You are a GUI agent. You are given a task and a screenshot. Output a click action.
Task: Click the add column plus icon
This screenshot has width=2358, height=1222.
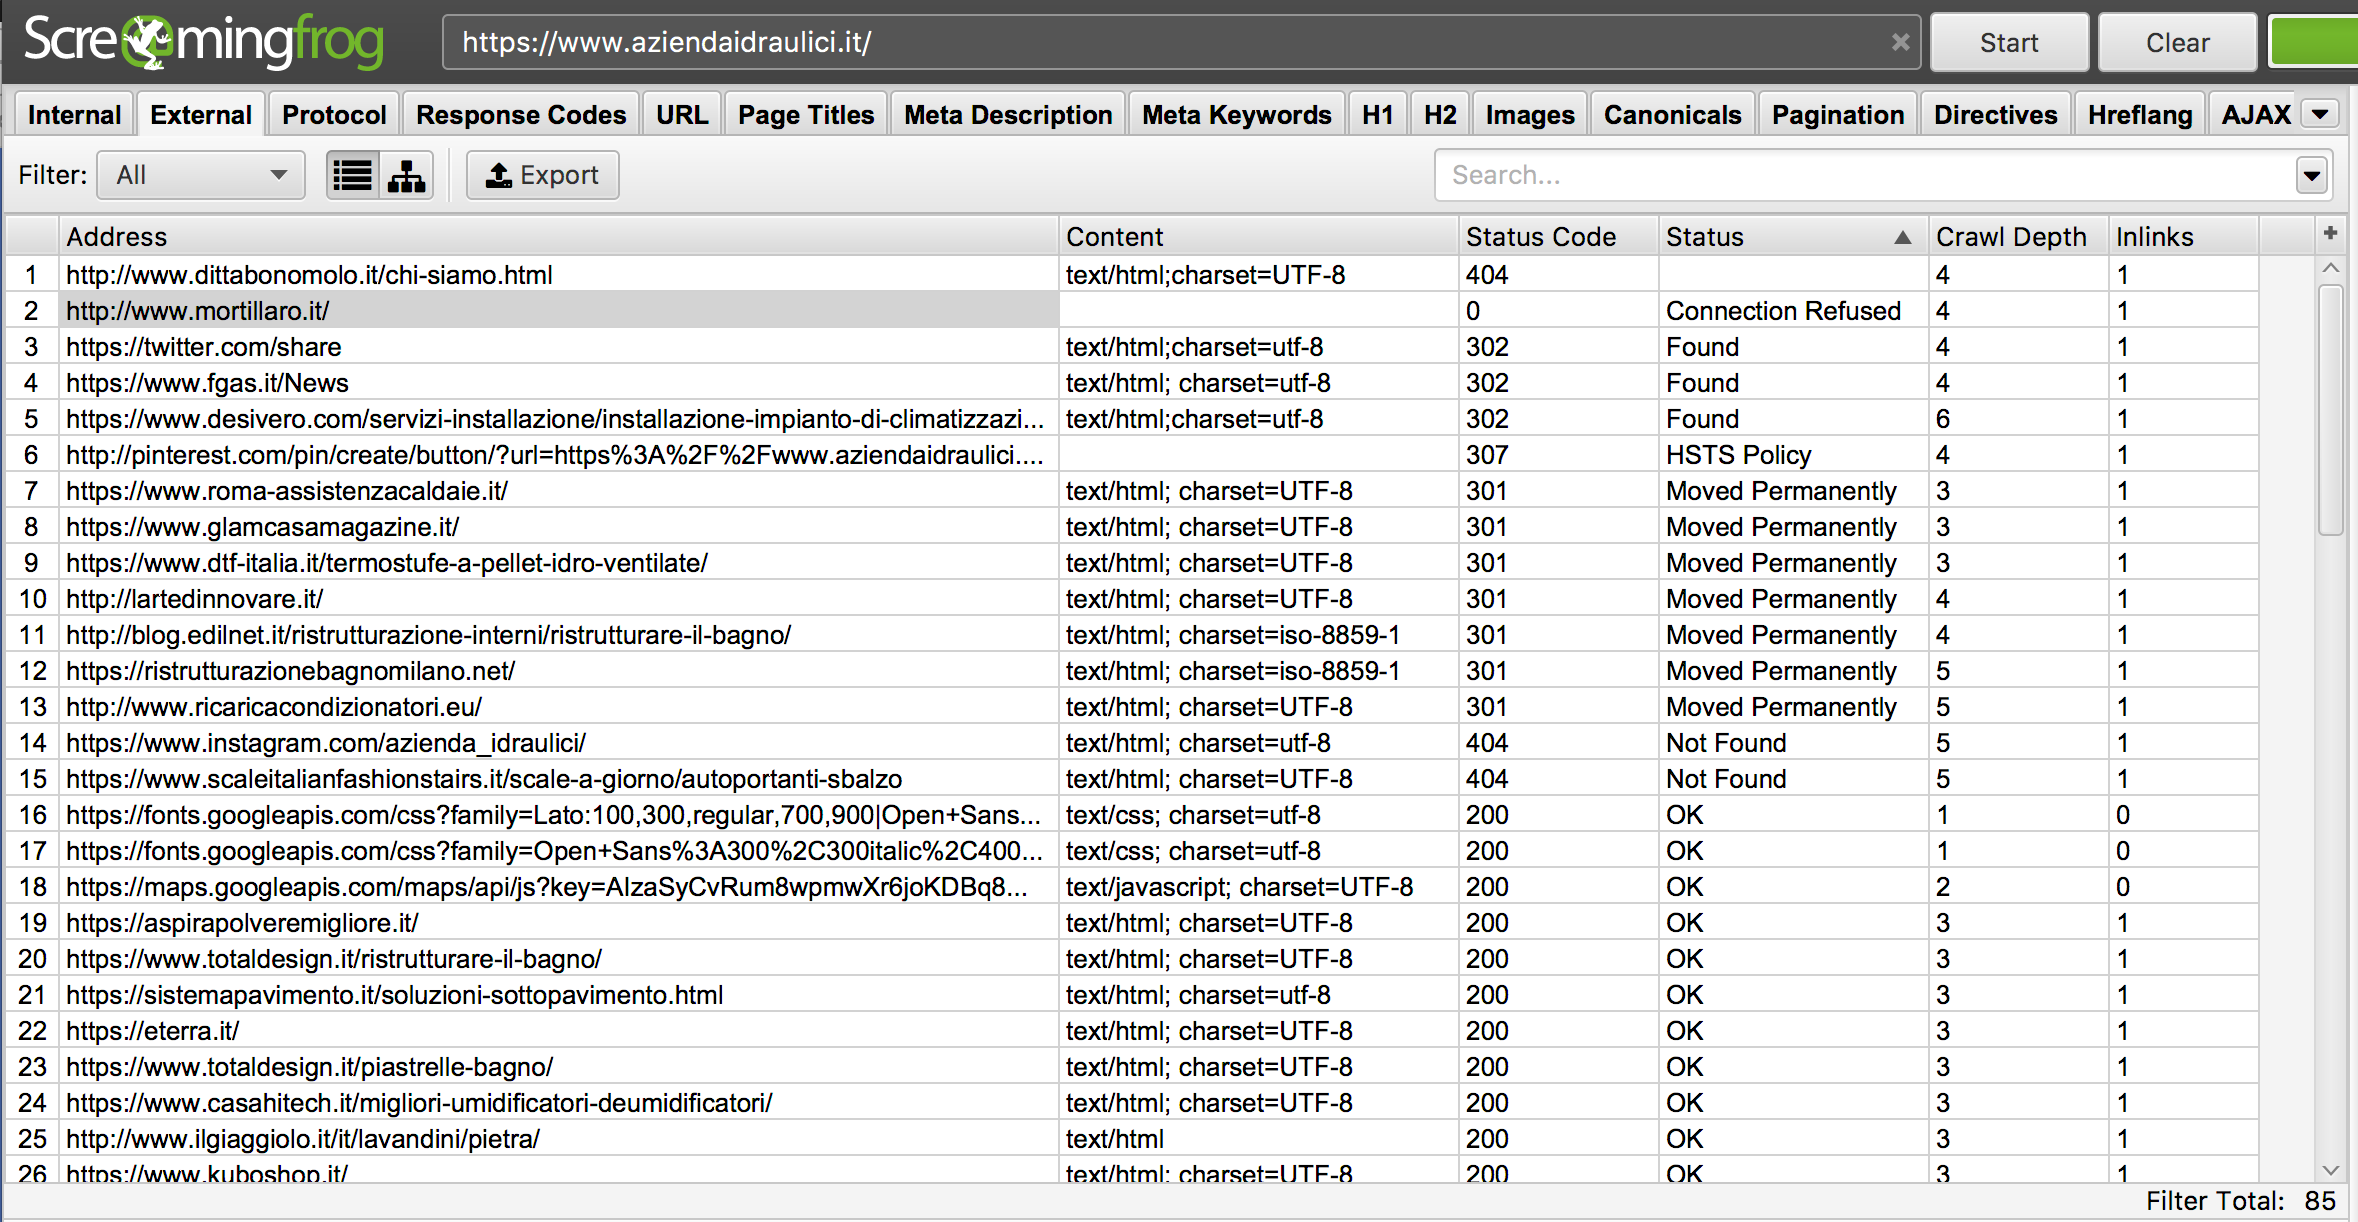pos(2330,234)
